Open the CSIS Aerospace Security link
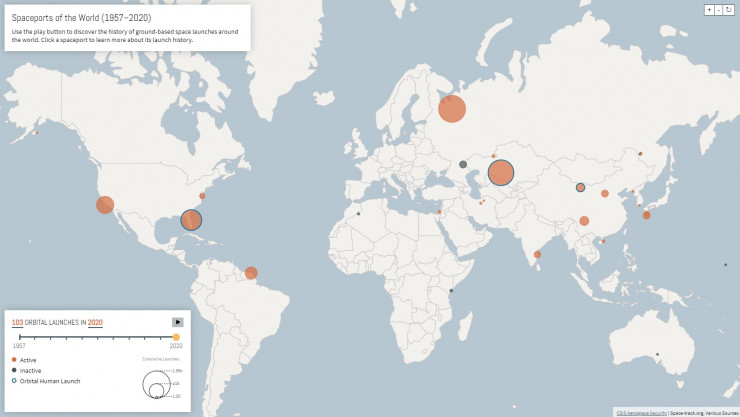 (640, 411)
